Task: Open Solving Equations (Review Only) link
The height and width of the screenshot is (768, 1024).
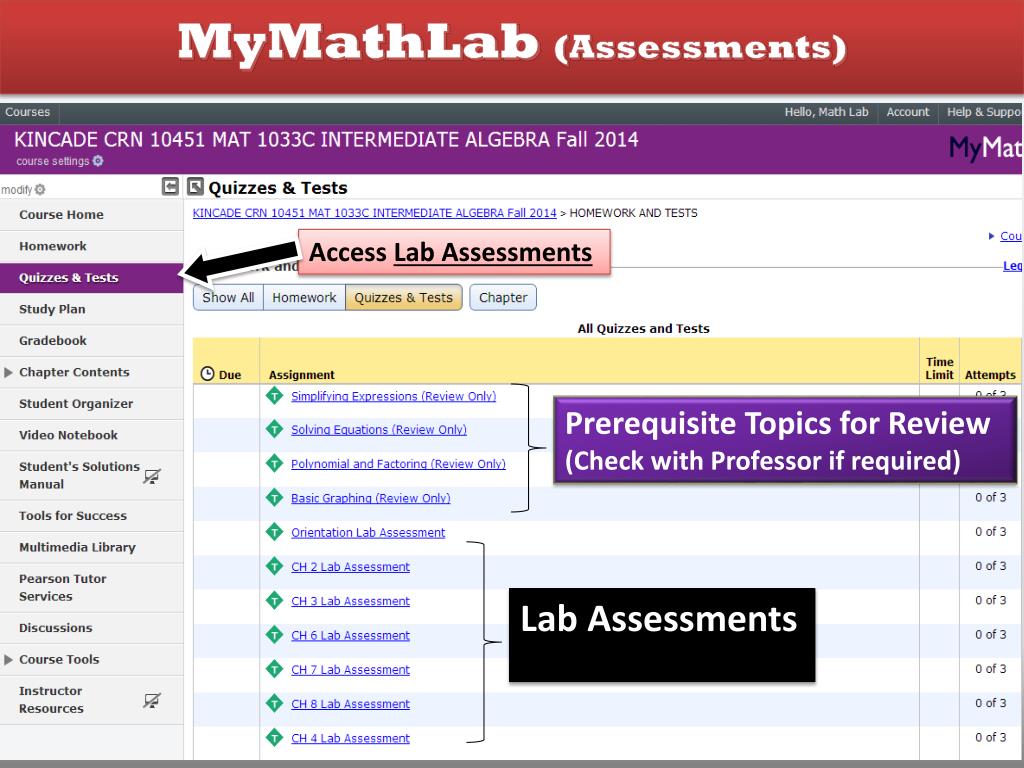Action: 379,430
